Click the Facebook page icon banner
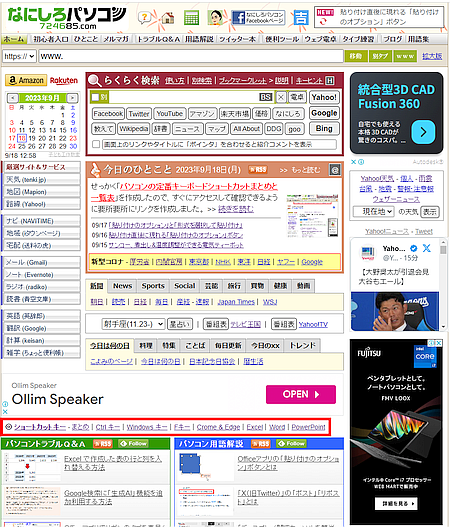The height and width of the screenshot is (527, 450). point(258,17)
